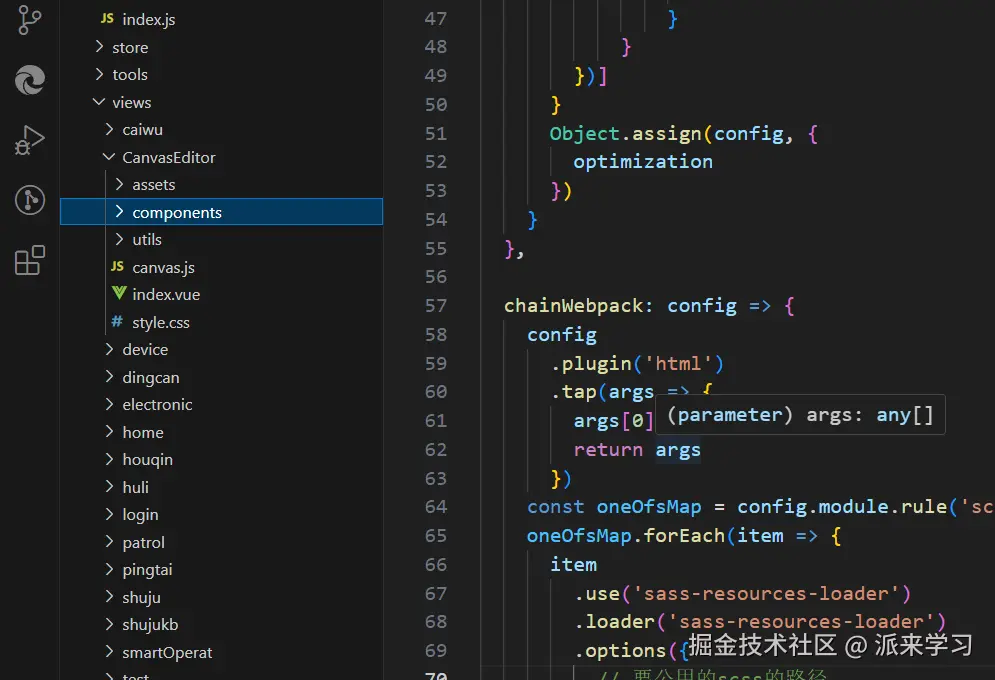
Task: Open the Extensions view
Action: coord(30,260)
